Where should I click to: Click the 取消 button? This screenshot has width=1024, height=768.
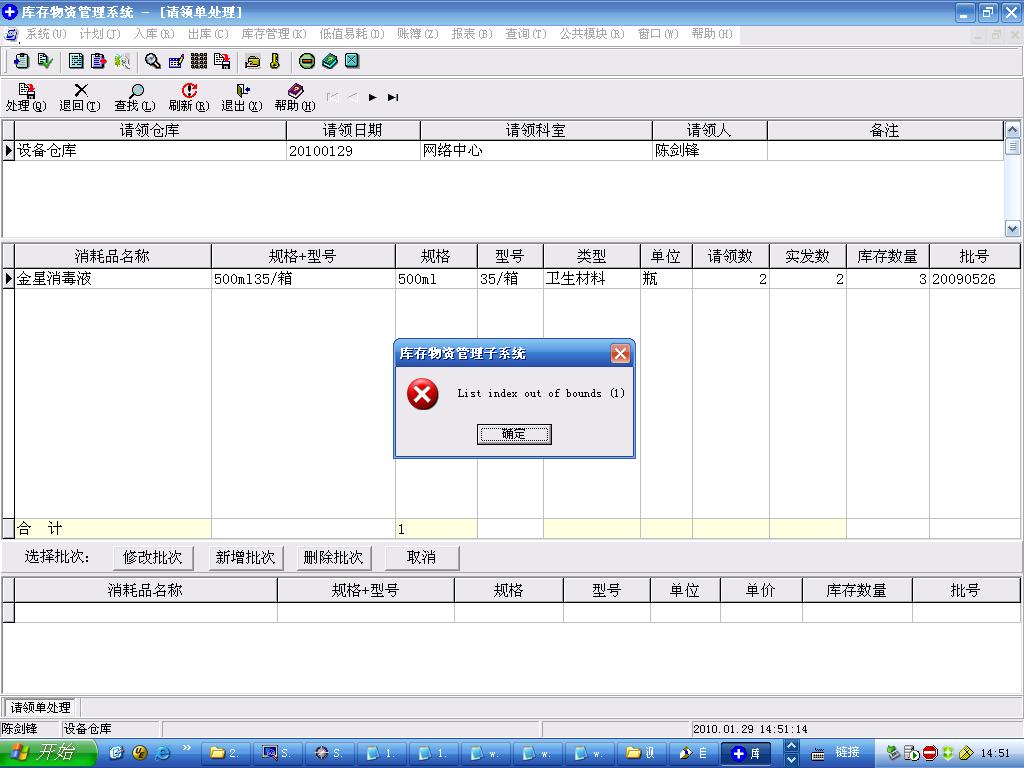[x=422, y=558]
